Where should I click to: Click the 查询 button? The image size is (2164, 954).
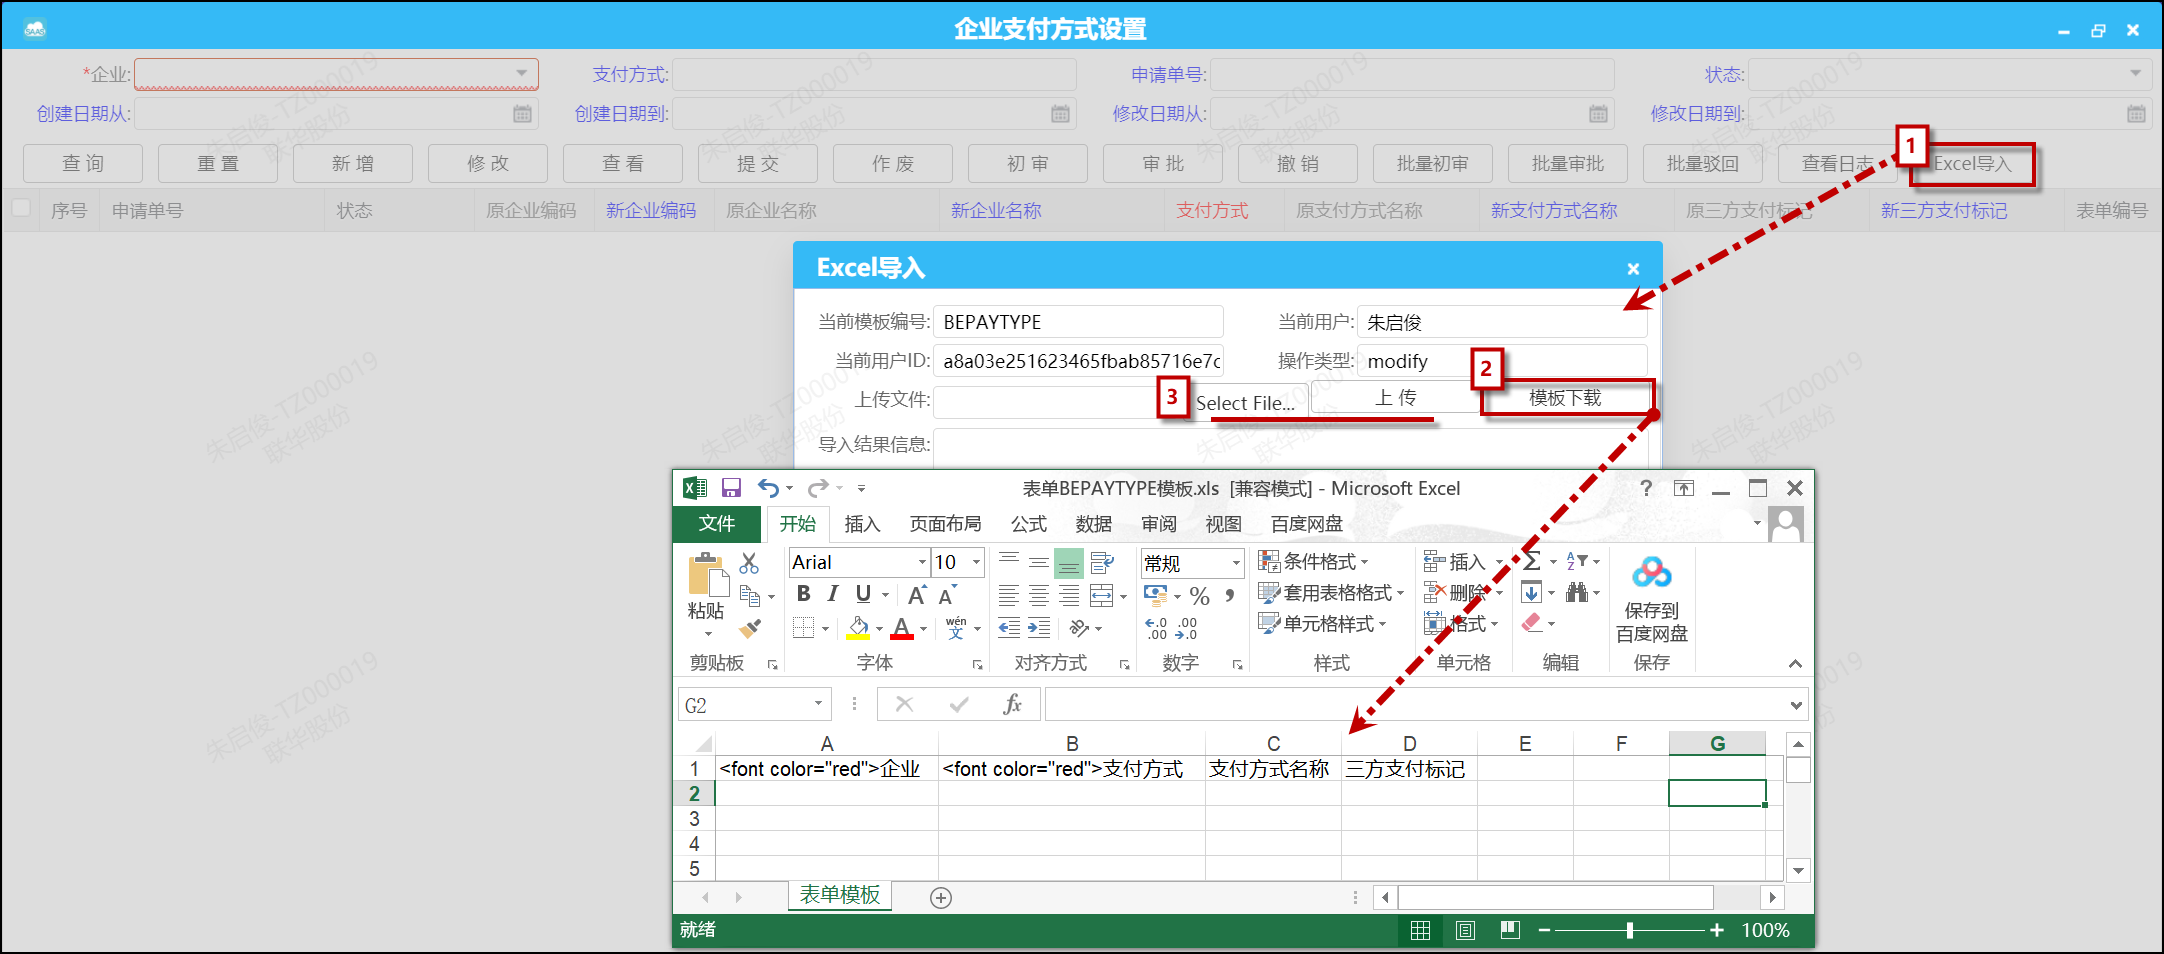coord(83,163)
